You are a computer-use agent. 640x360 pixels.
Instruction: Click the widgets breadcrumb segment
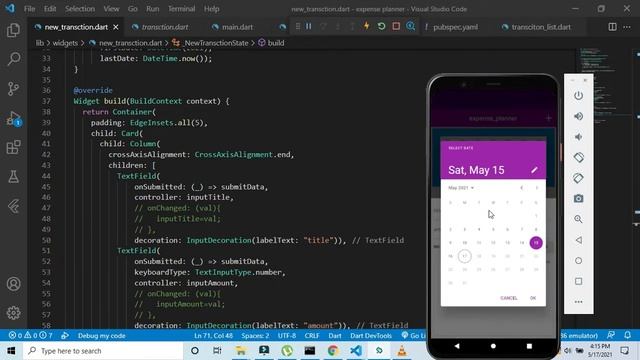[65, 43]
